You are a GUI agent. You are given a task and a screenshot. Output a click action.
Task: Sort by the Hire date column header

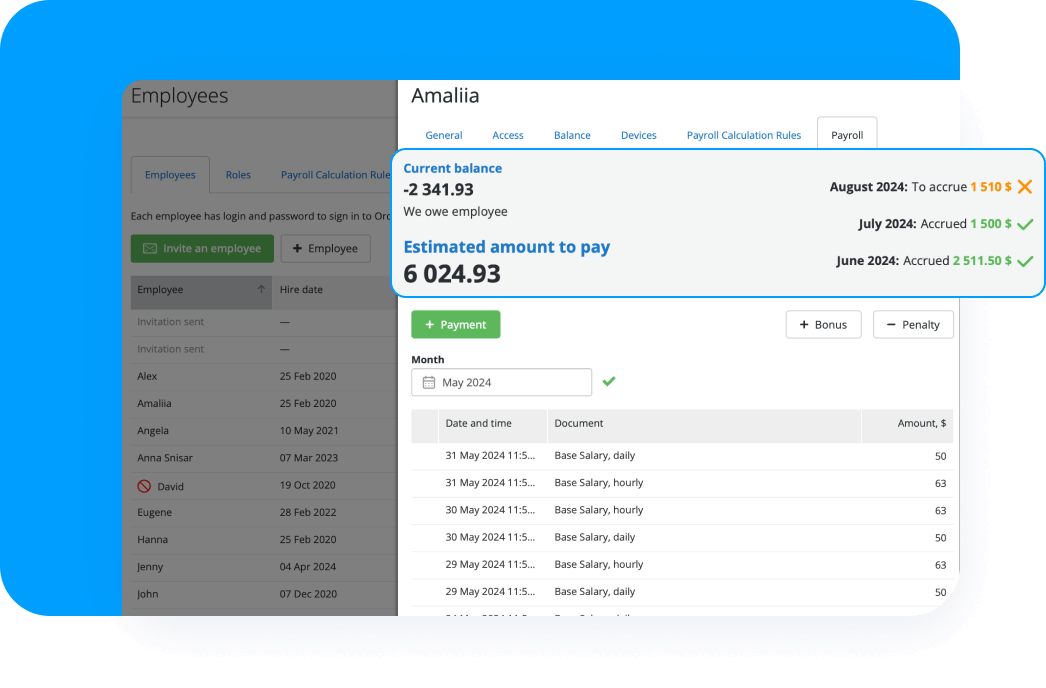point(301,290)
